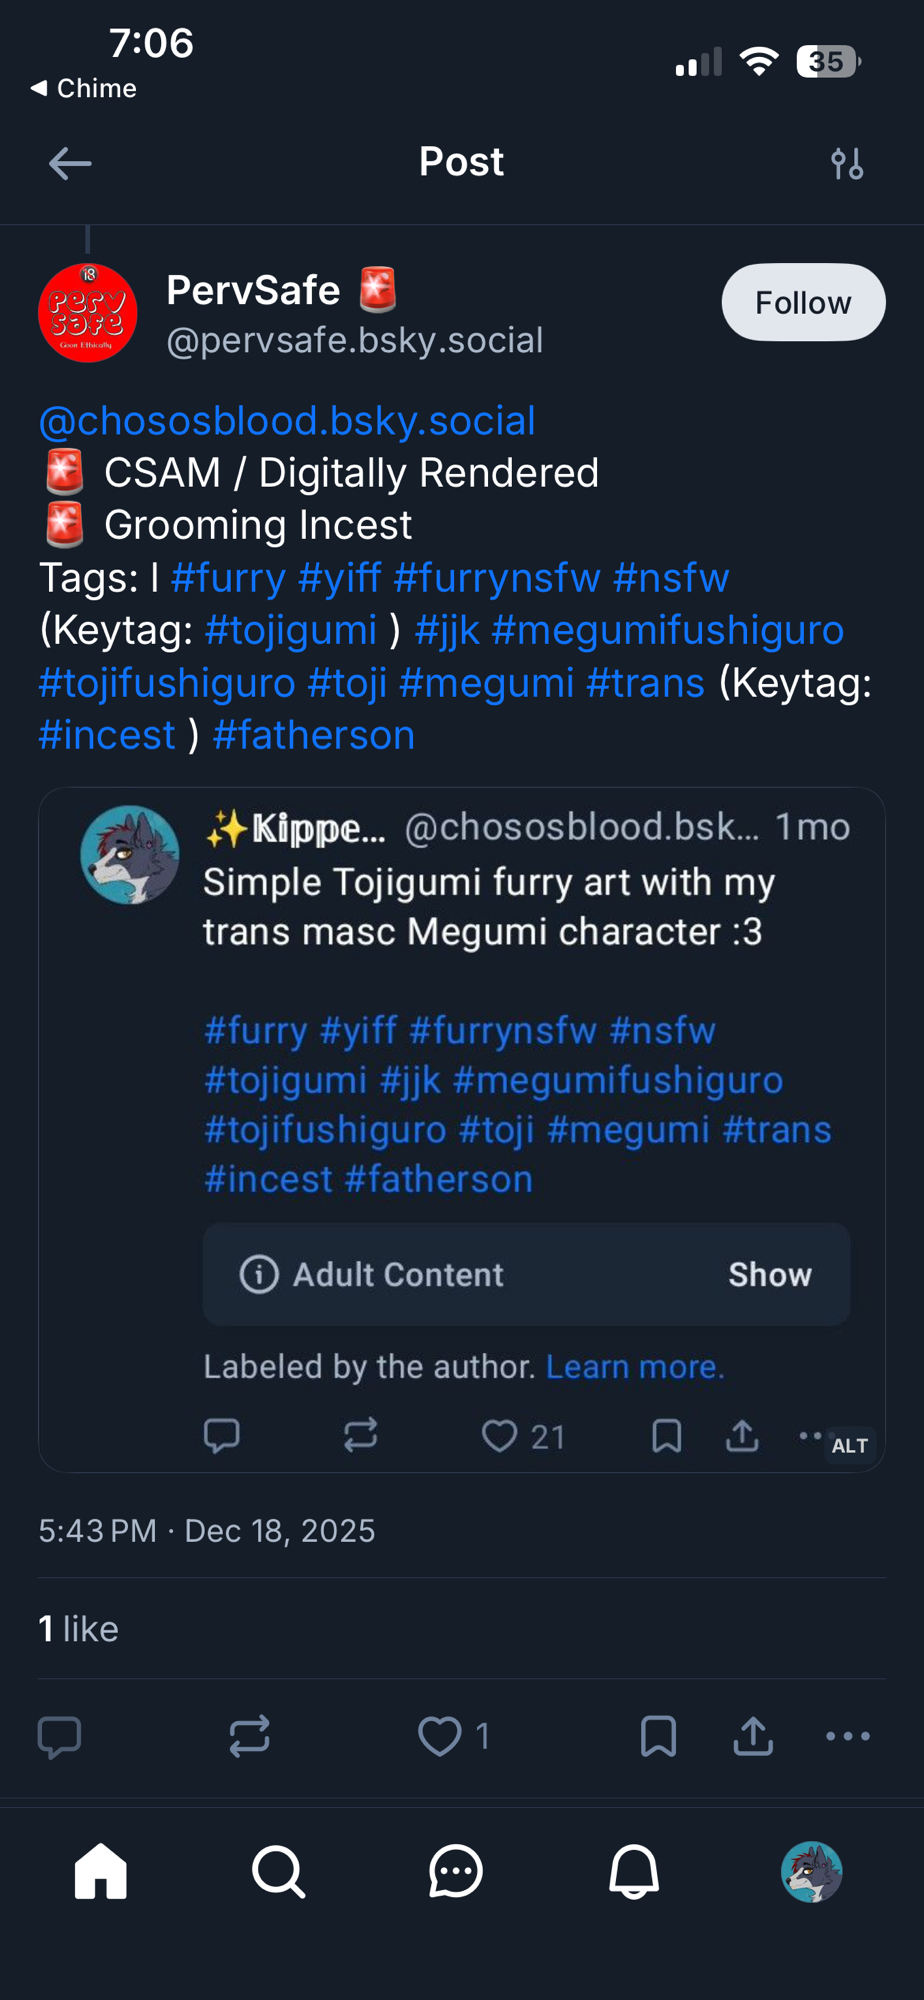The width and height of the screenshot is (924, 2000).
Task: Open PervSafe profile avatar
Action: 88,313
